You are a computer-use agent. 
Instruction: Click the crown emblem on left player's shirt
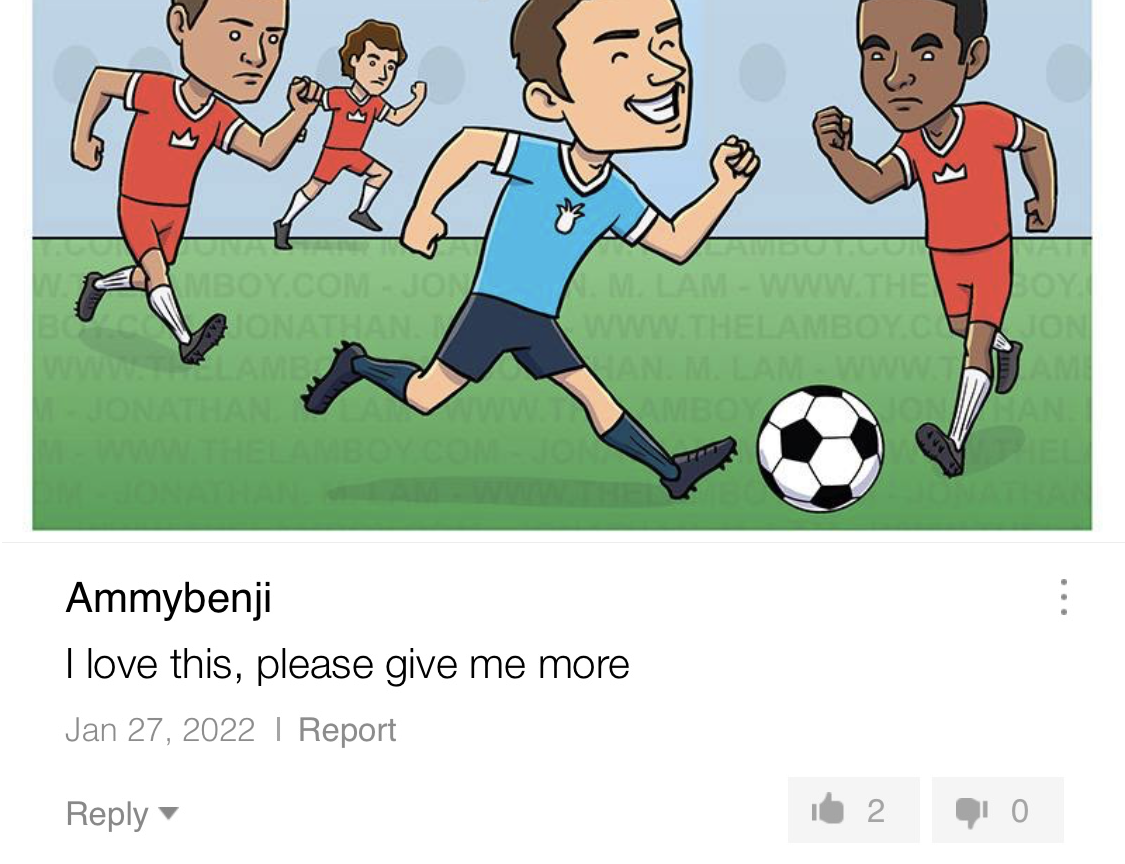(x=184, y=138)
